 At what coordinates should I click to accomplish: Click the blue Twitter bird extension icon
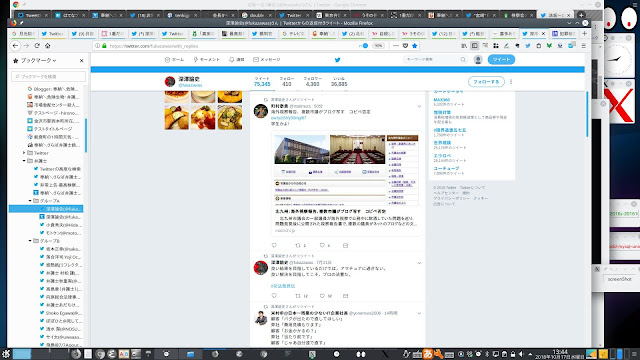pos(528,46)
